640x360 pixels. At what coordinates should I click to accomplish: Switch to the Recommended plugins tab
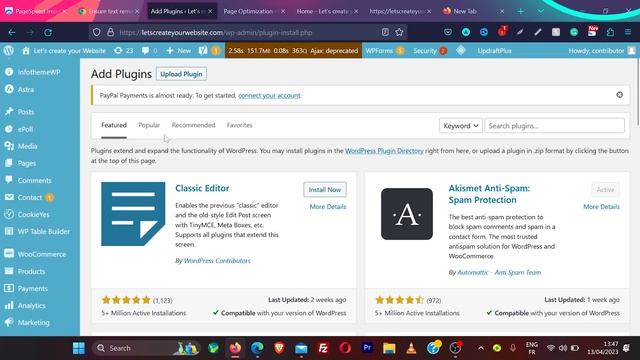coord(193,125)
